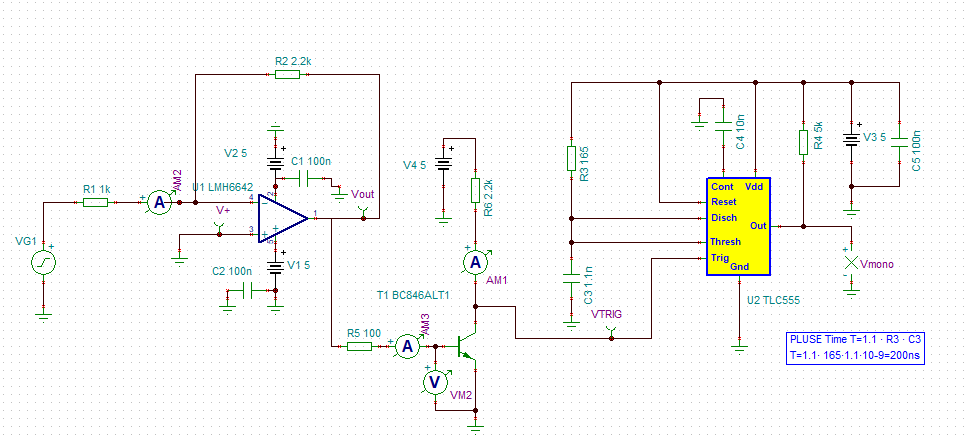
Task: Click the VG1 label text
Action: click(25, 239)
